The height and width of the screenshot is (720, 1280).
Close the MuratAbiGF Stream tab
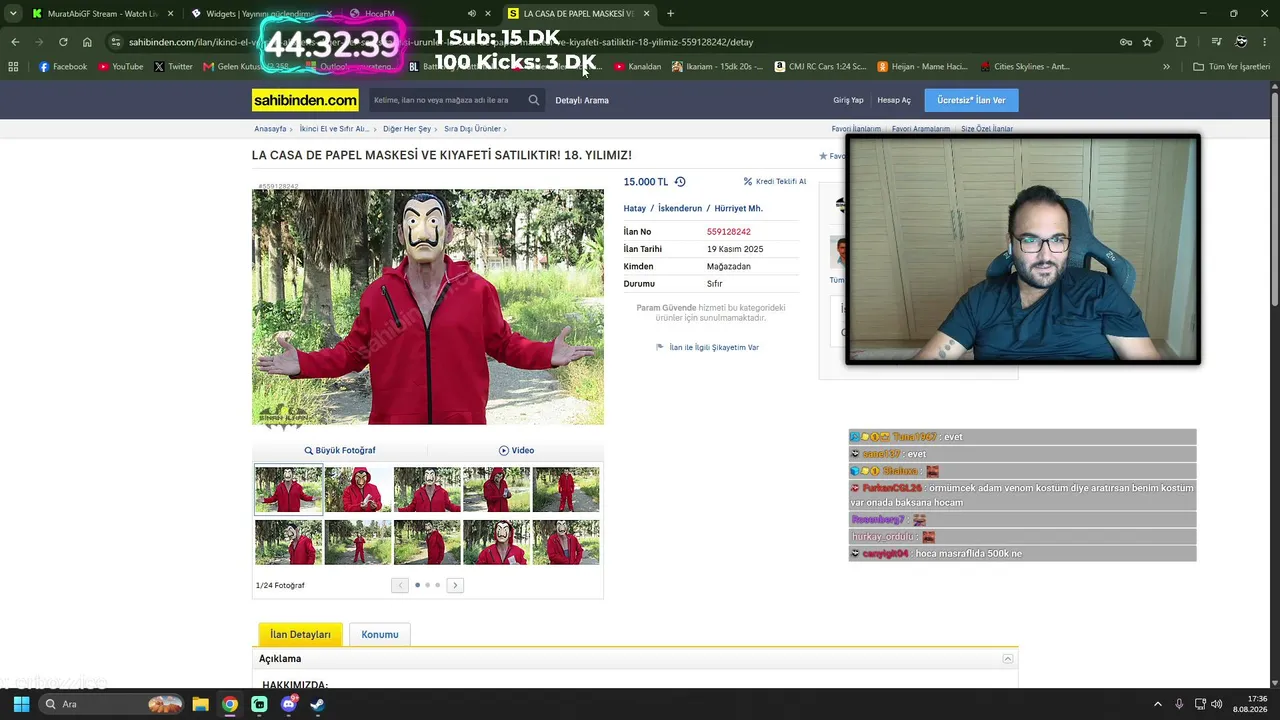[x=171, y=14]
